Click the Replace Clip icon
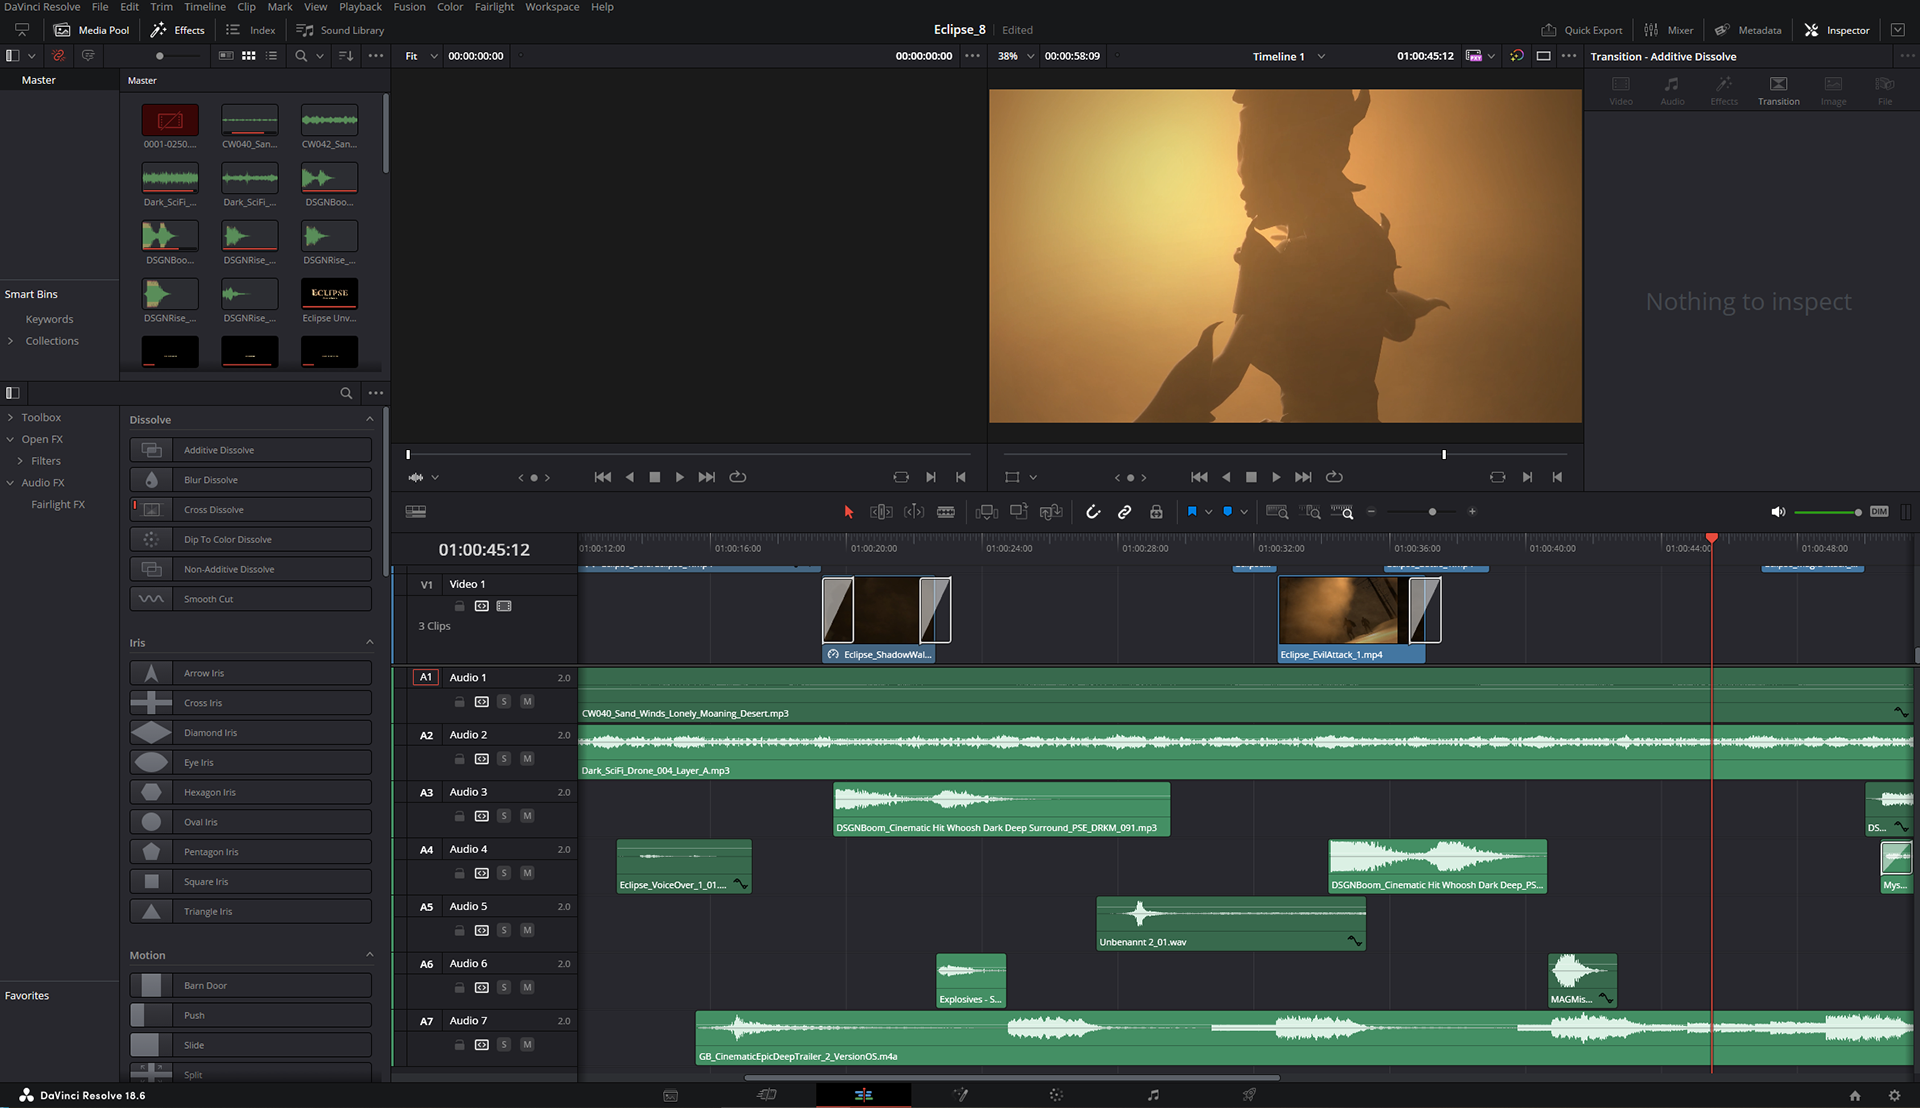This screenshot has height=1108, width=1920. coord(1051,512)
